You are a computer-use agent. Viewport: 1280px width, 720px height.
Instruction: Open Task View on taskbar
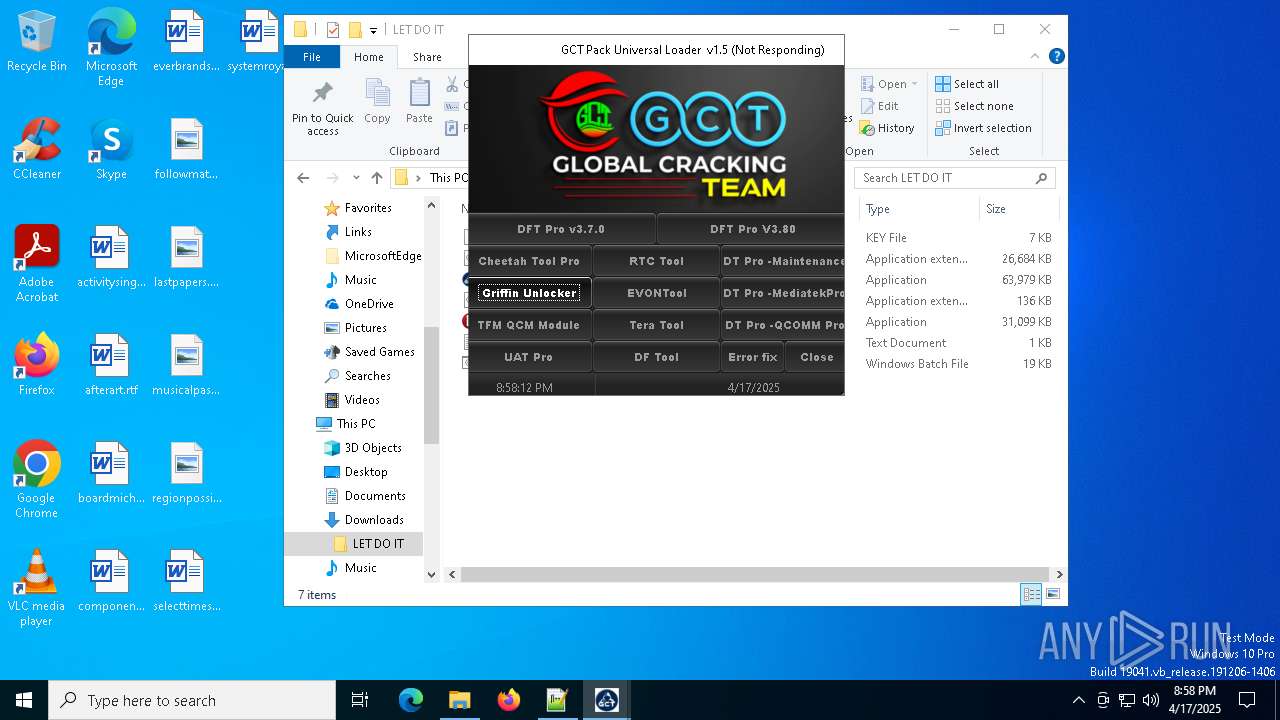coord(360,700)
